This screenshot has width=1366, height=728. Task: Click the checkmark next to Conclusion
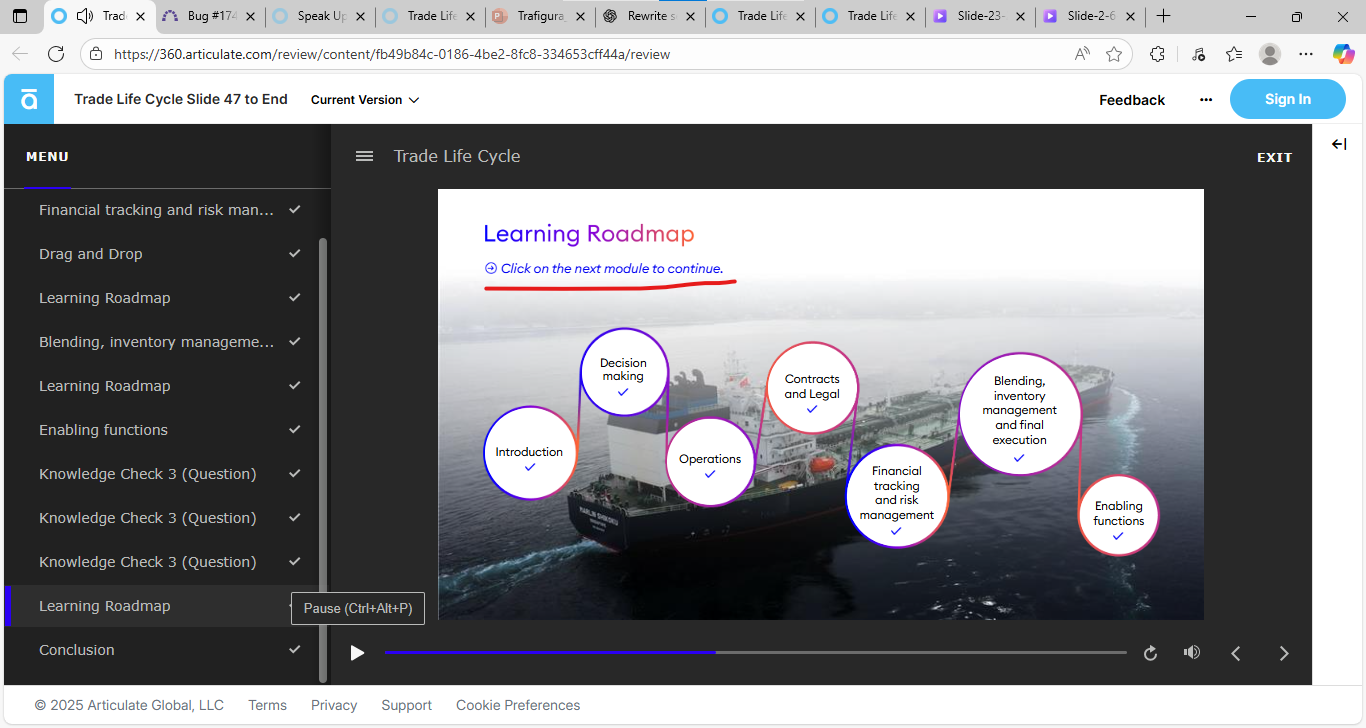point(294,650)
